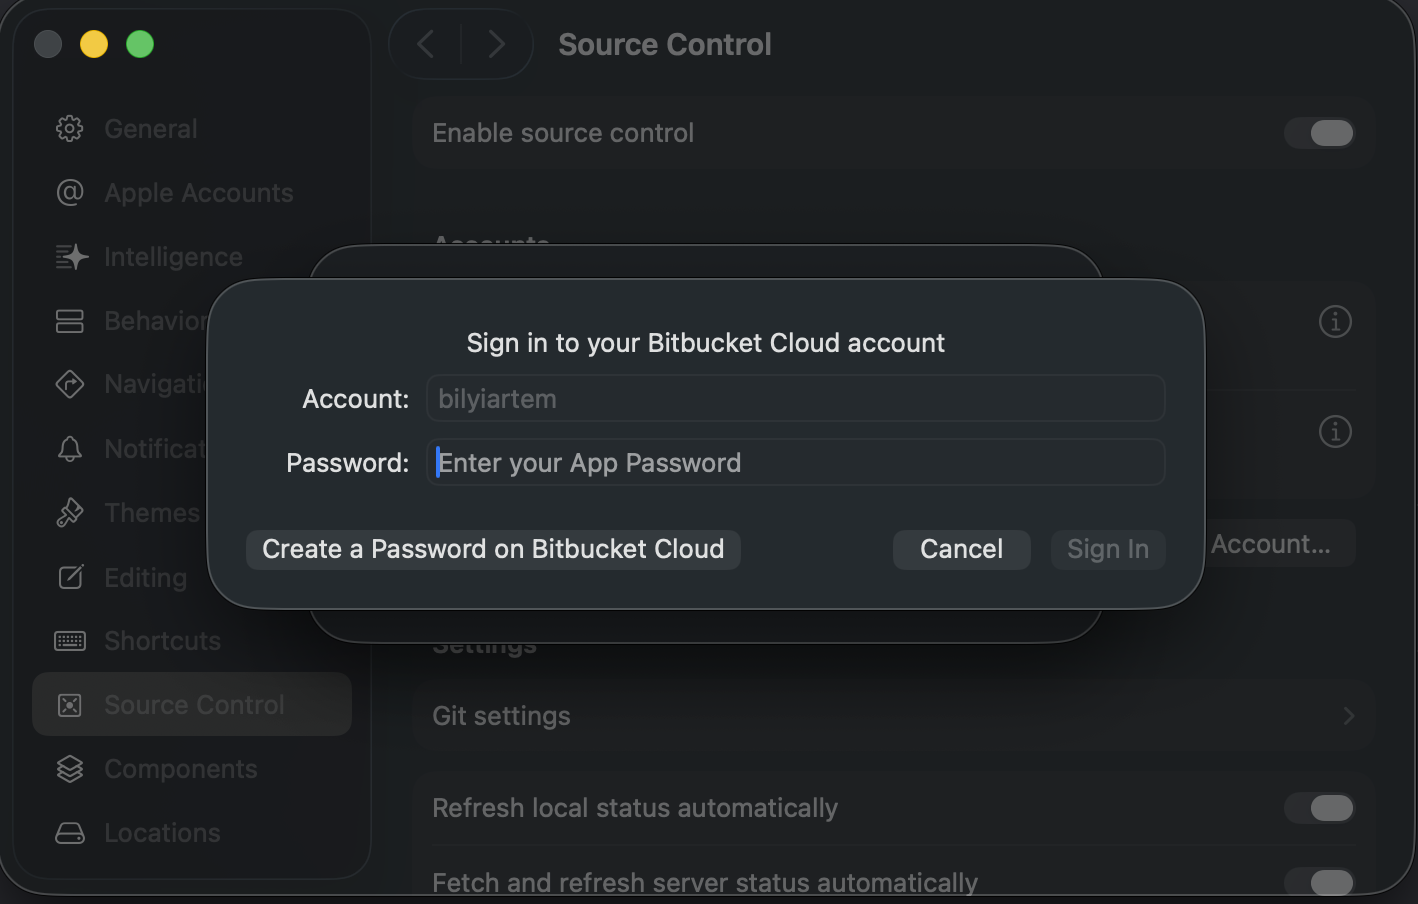The image size is (1418, 904).
Task: Go back with the left chevron
Action: pos(426,44)
